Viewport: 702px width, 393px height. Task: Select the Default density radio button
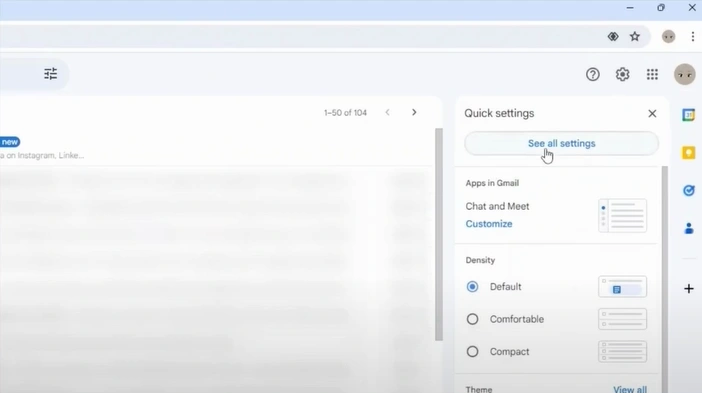pos(472,286)
